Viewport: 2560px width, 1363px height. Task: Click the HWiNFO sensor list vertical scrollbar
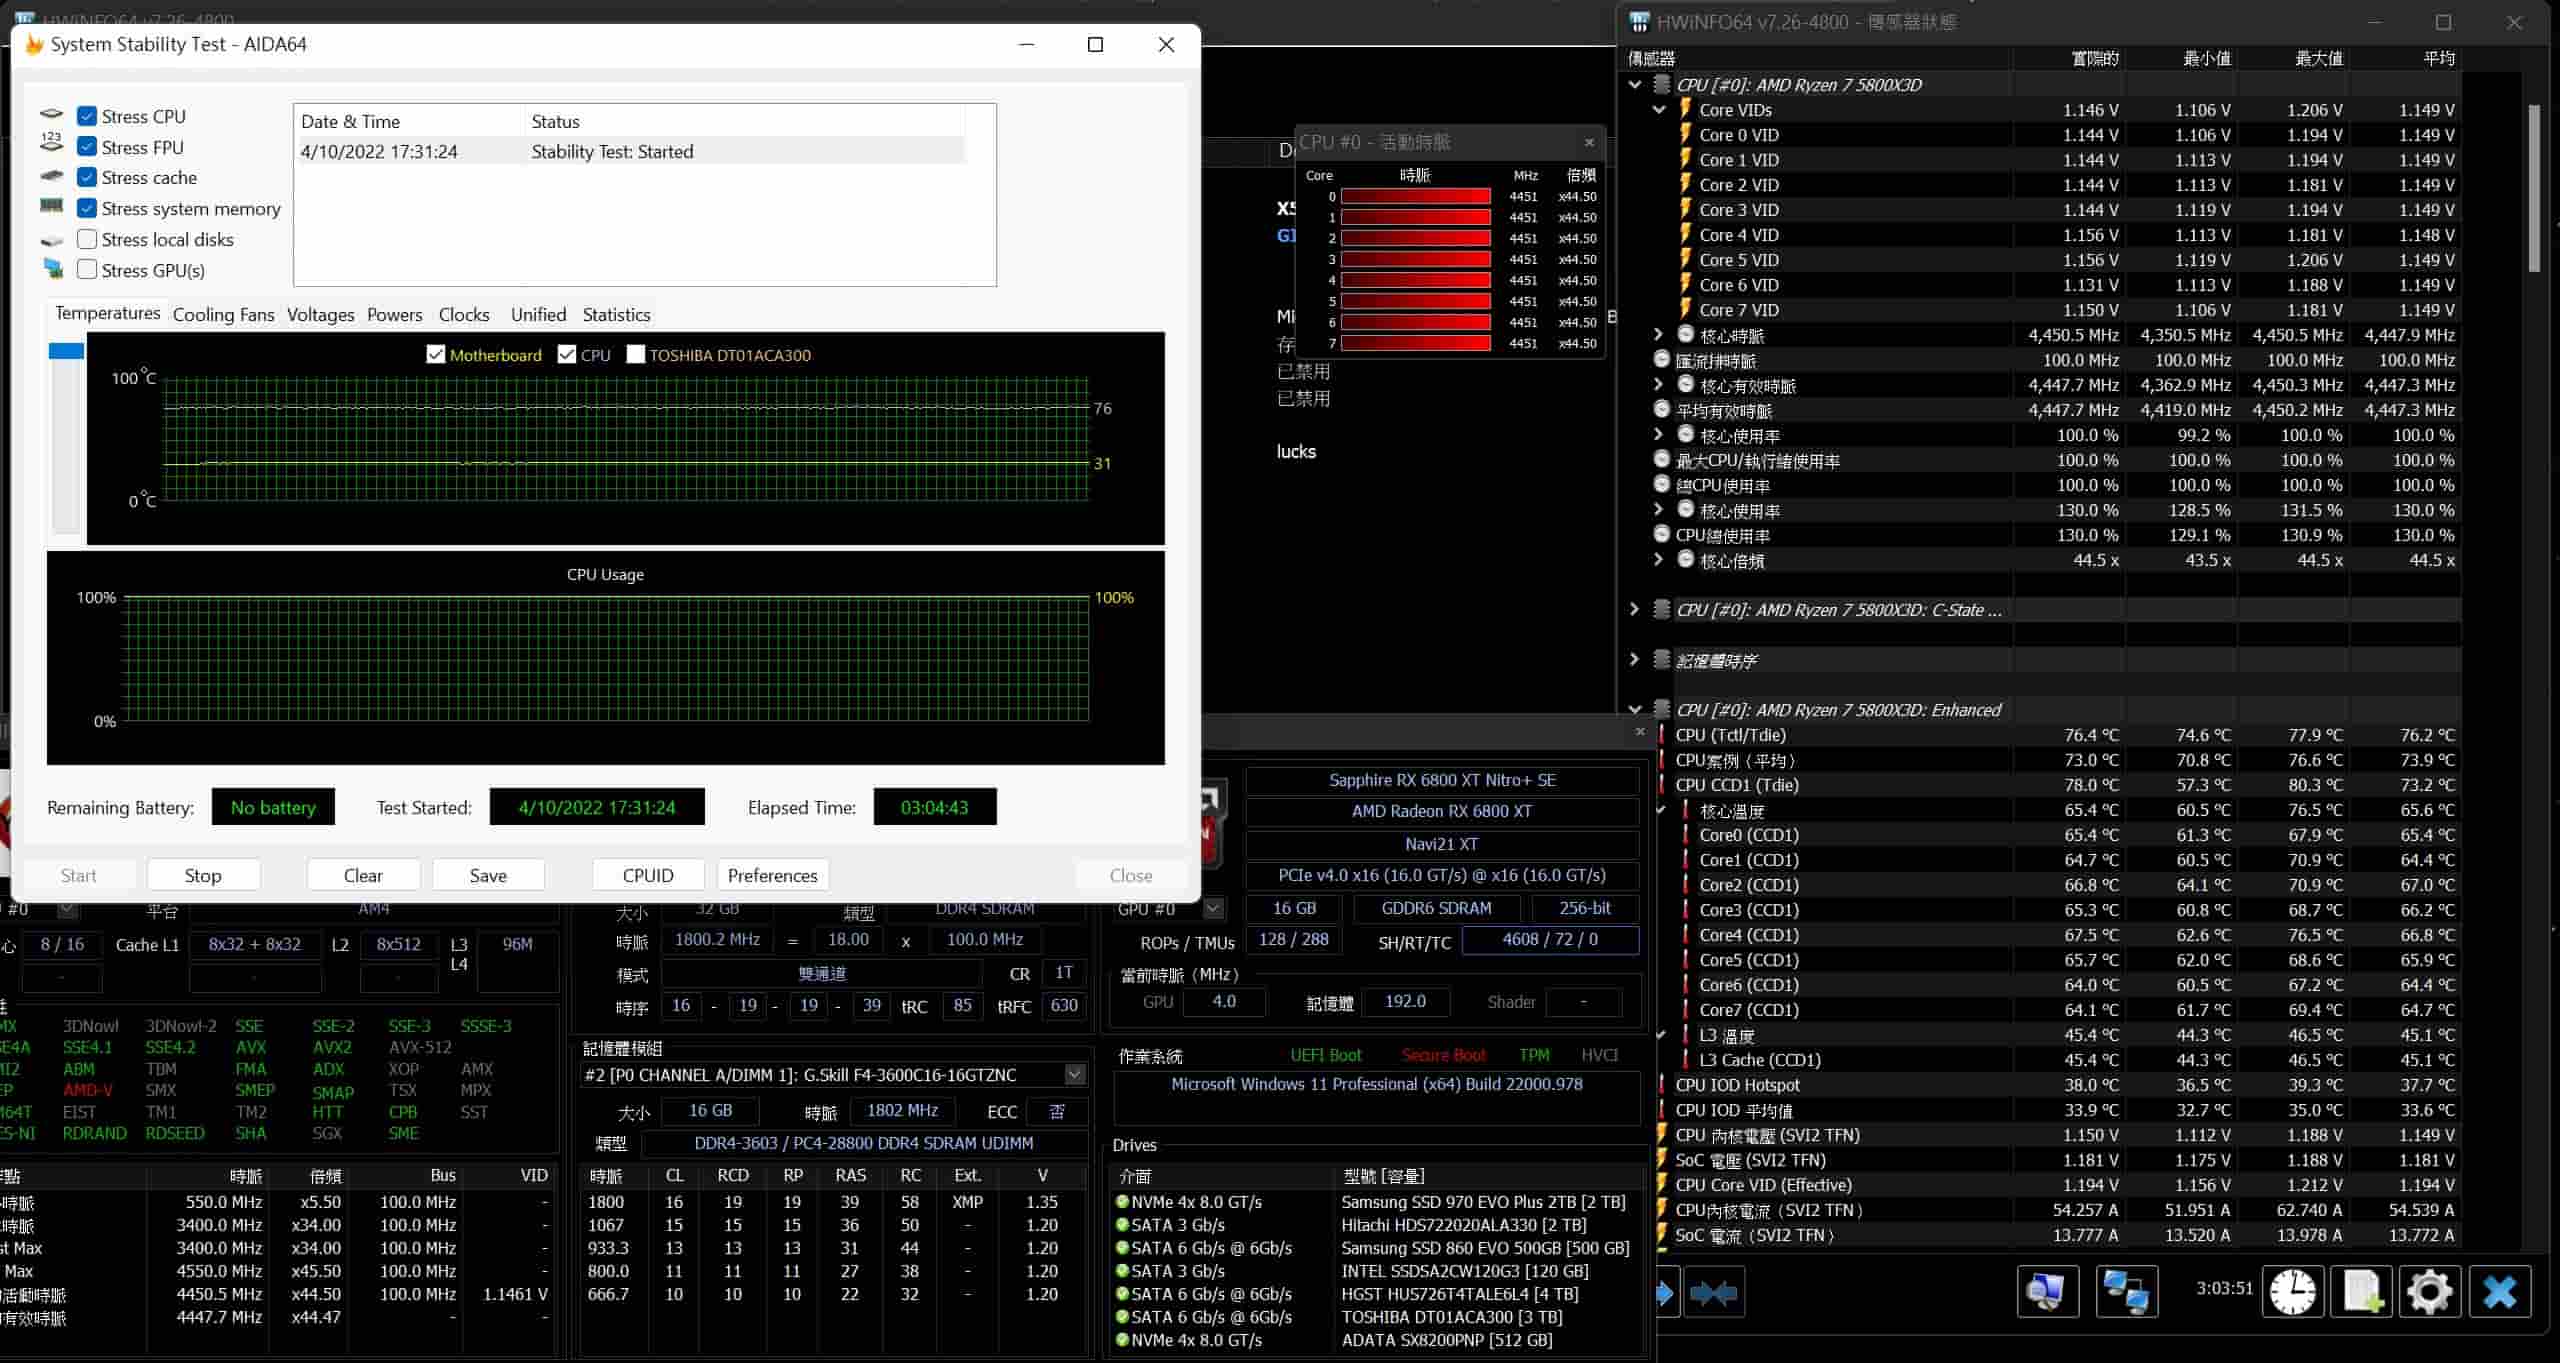[2533, 188]
